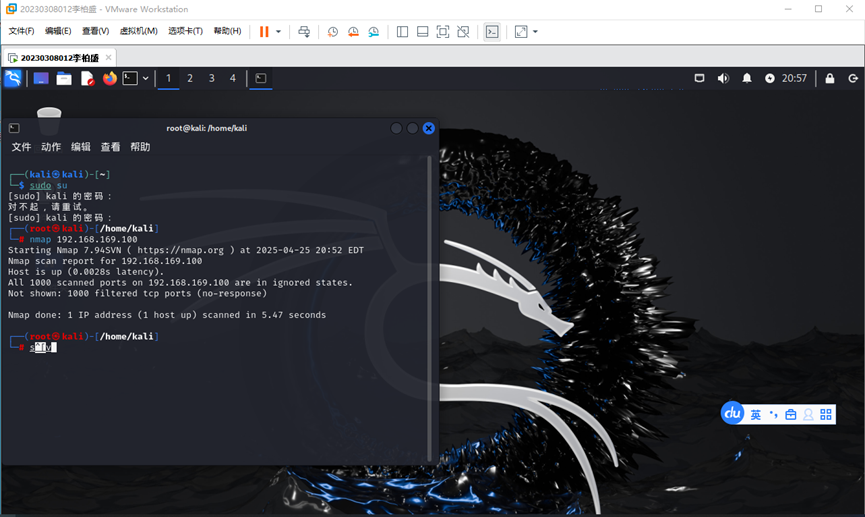Switch to workspace 4
The image size is (865, 517).
[233, 78]
